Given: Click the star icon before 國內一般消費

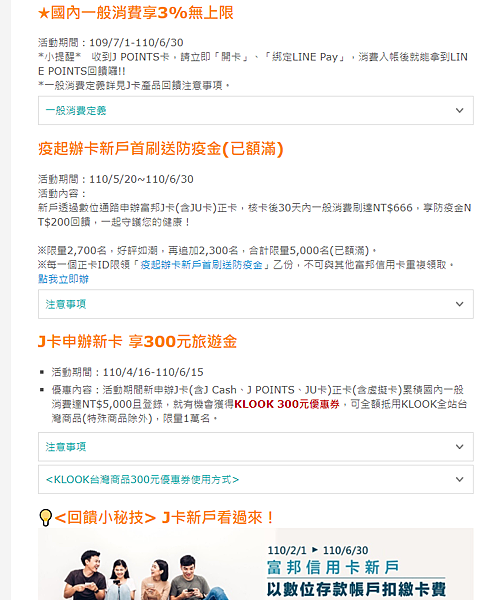Looking at the screenshot, I should pyautogui.click(x=44, y=13).
